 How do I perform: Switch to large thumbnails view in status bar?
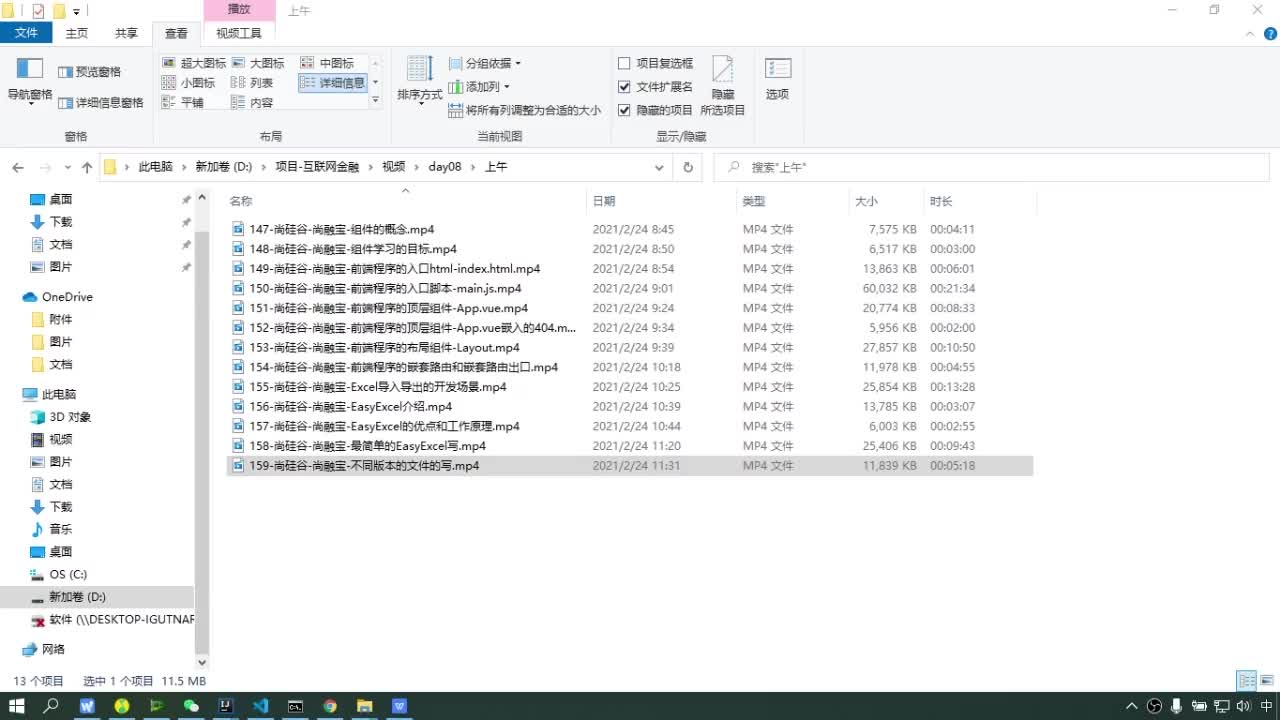pyautogui.click(x=1269, y=681)
